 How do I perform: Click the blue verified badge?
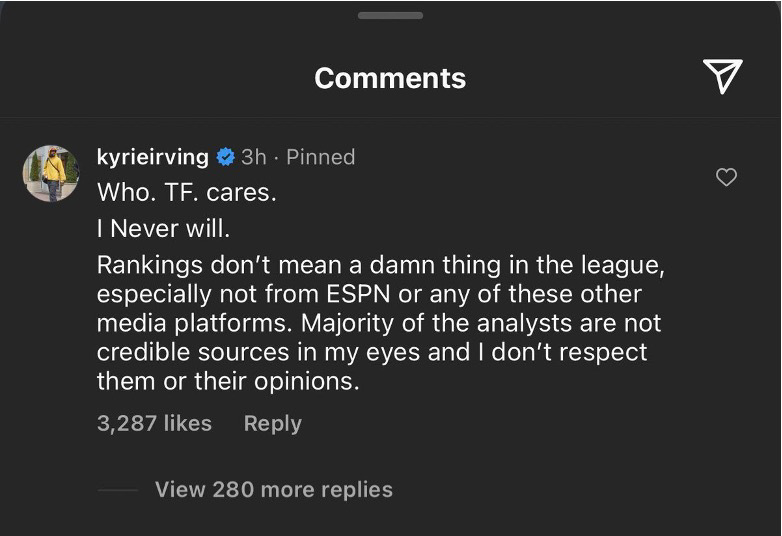(x=225, y=157)
